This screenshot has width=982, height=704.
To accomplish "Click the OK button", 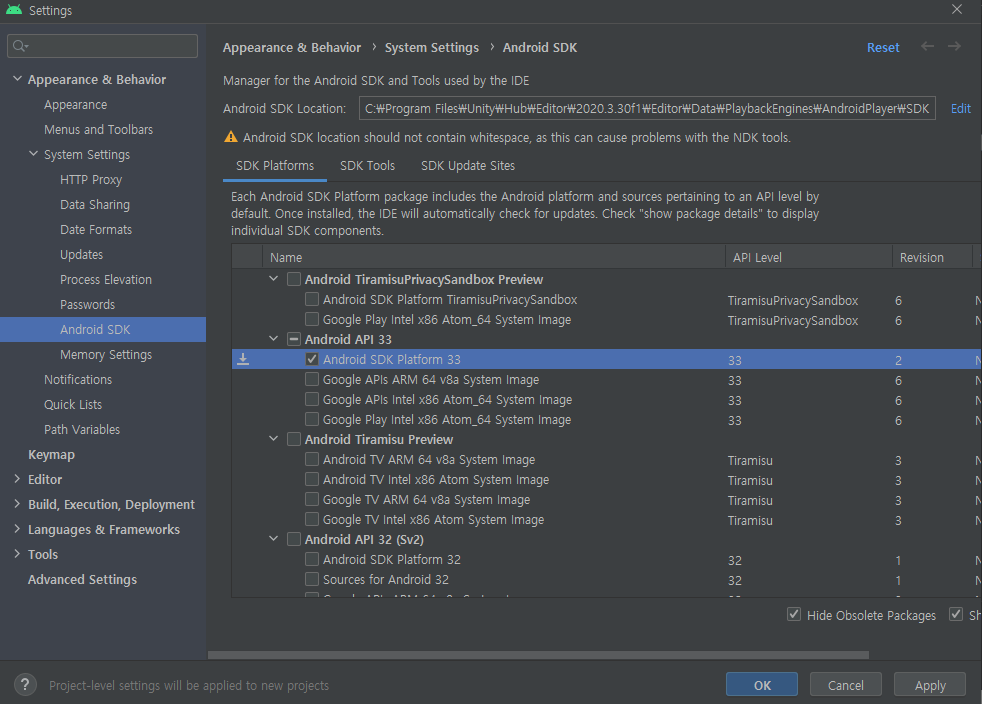I will tap(762, 685).
